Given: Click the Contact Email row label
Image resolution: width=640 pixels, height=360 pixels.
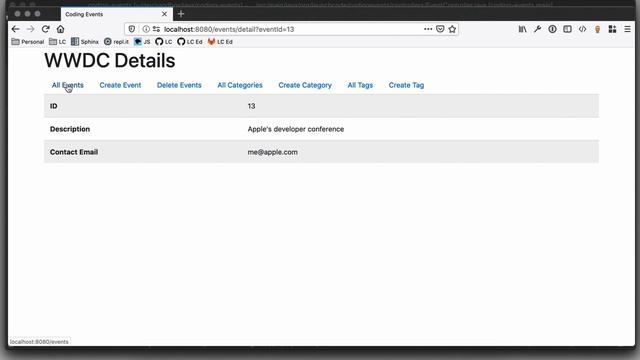Looking at the screenshot, I should pos(74,152).
